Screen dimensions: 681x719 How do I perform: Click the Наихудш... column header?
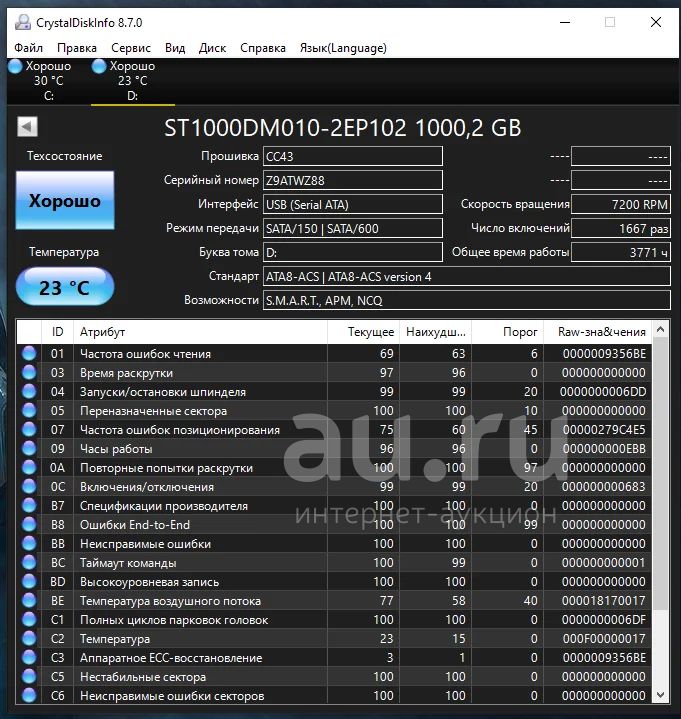[436, 332]
